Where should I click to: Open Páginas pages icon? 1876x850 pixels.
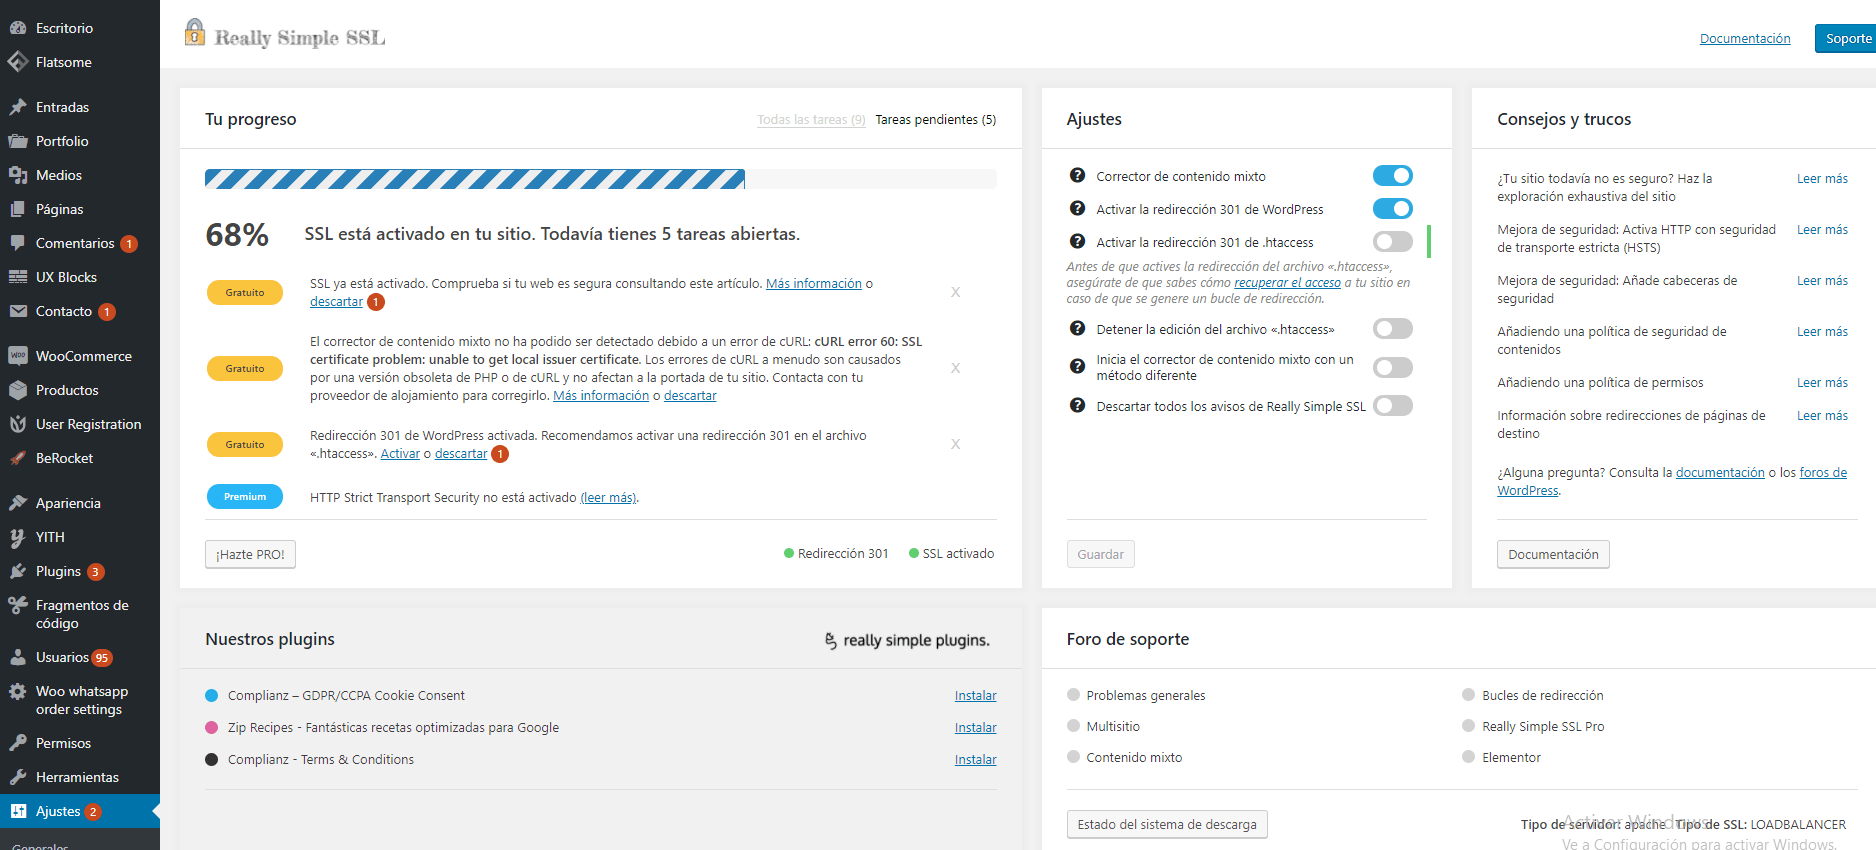tap(18, 209)
